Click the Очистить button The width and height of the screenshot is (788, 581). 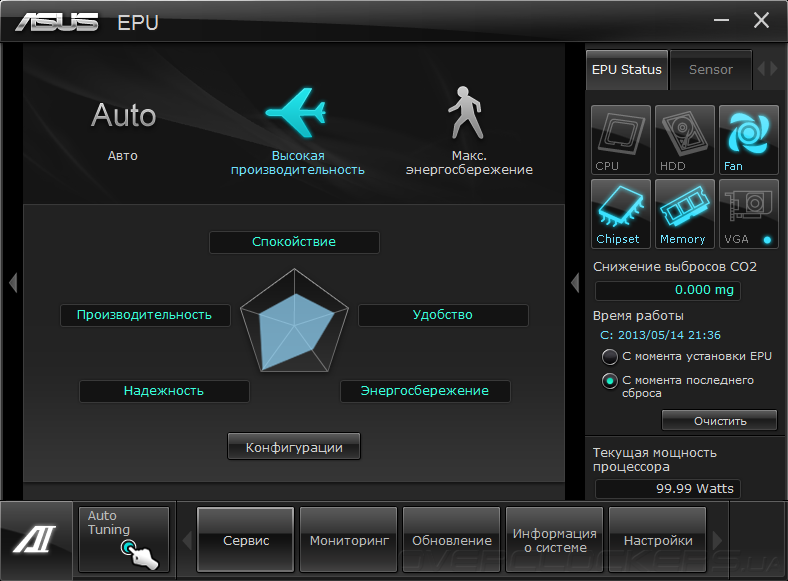[x=720, y=421]
